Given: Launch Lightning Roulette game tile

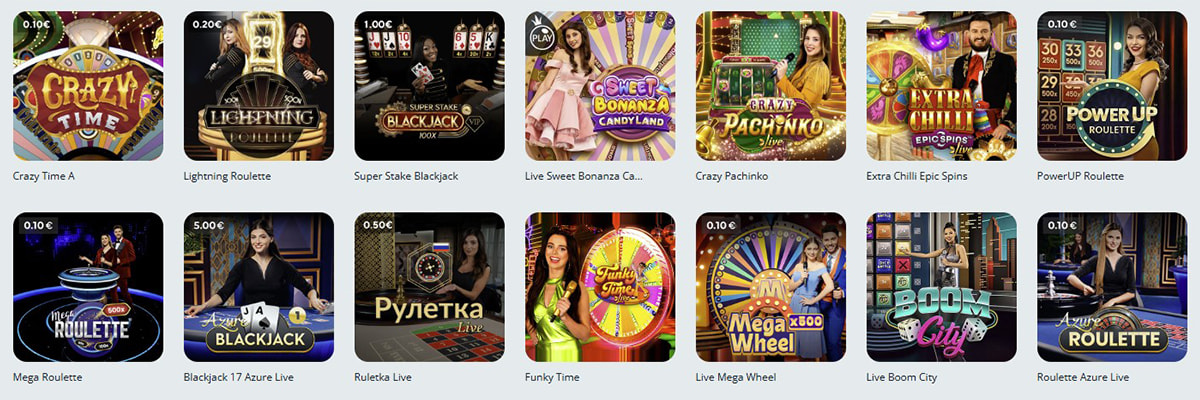Looking at the screenshot, I should tap(259, 86).
